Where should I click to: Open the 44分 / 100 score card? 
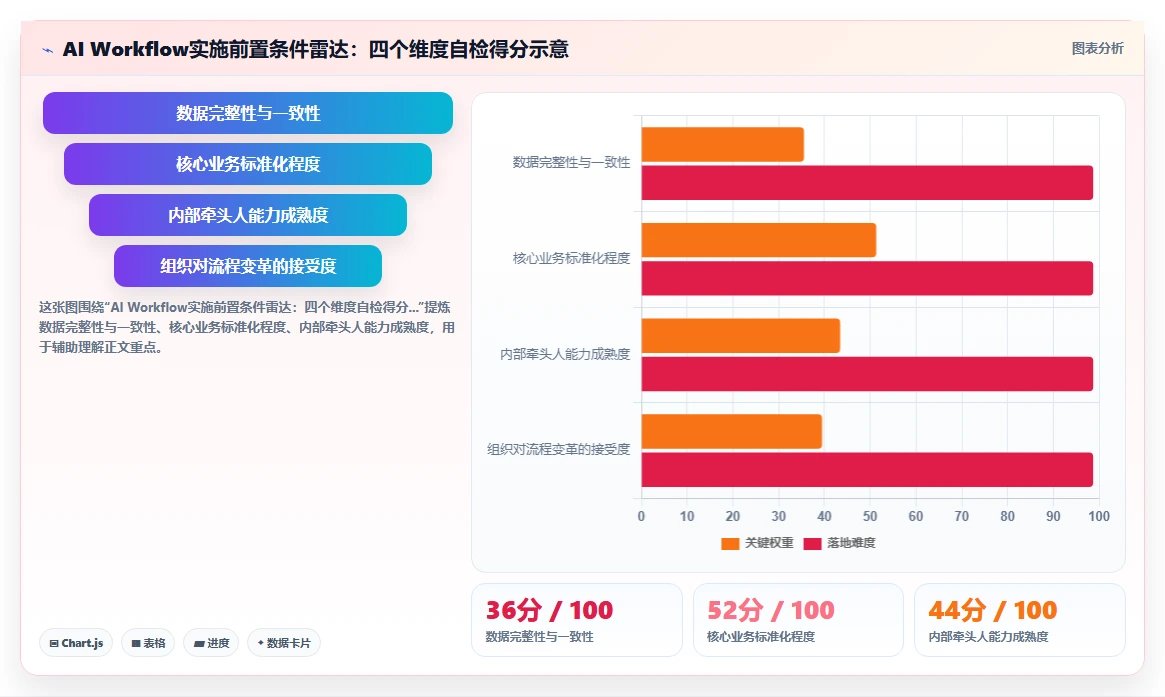pos(1019,620)
